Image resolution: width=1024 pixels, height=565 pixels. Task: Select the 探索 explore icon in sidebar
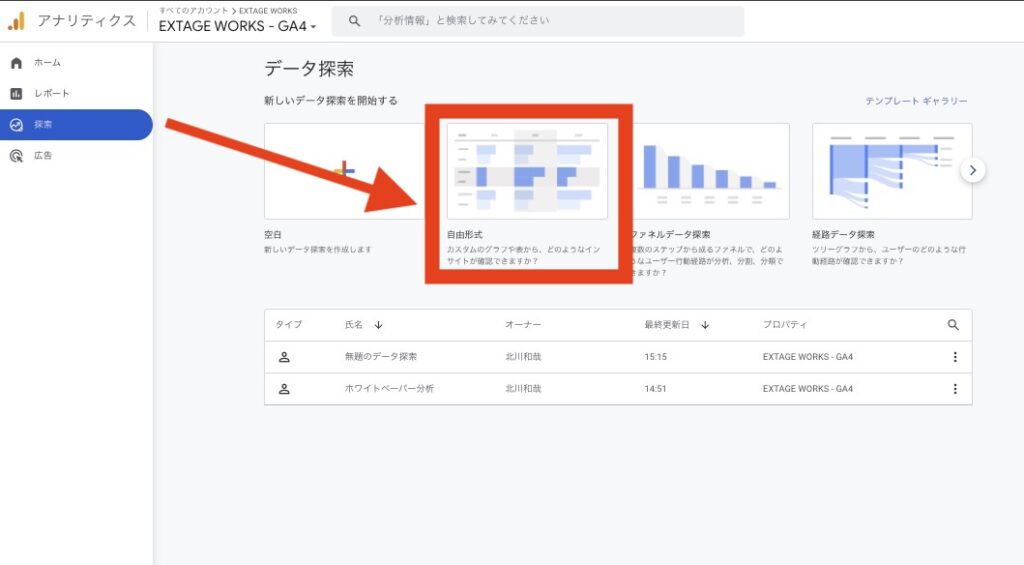16,125
